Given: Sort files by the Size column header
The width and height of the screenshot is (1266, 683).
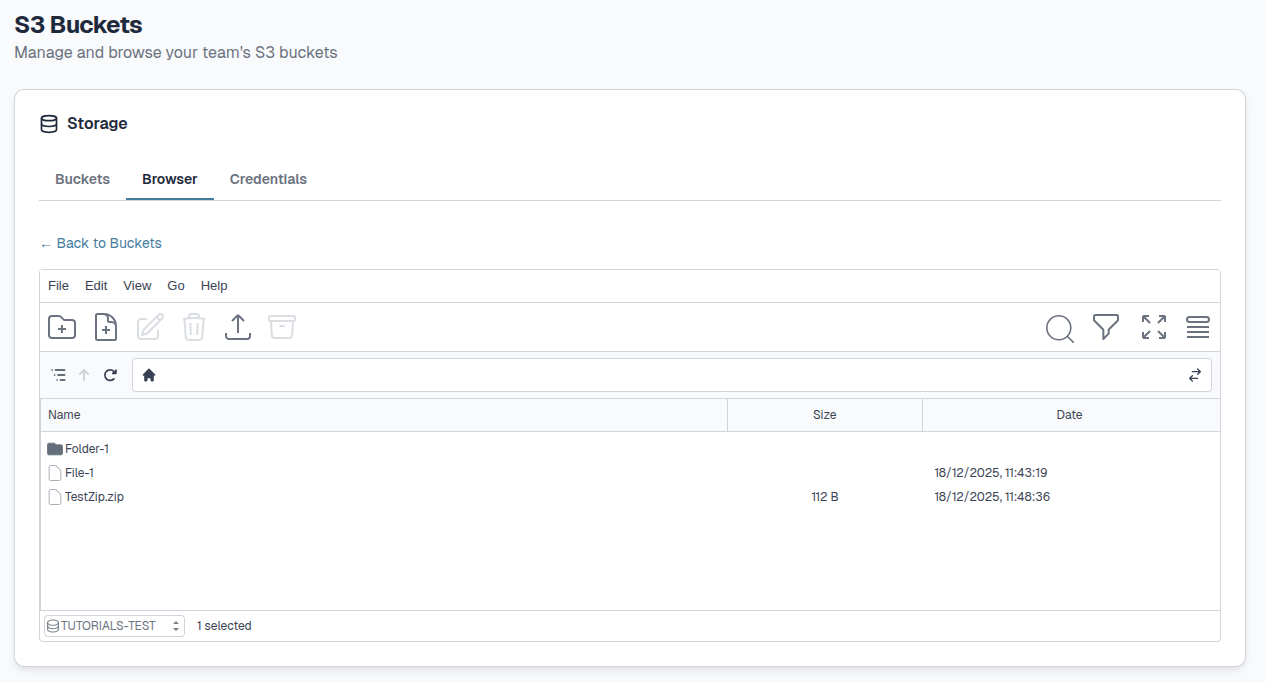Looking at the screenshot, I should pos(824,415).
